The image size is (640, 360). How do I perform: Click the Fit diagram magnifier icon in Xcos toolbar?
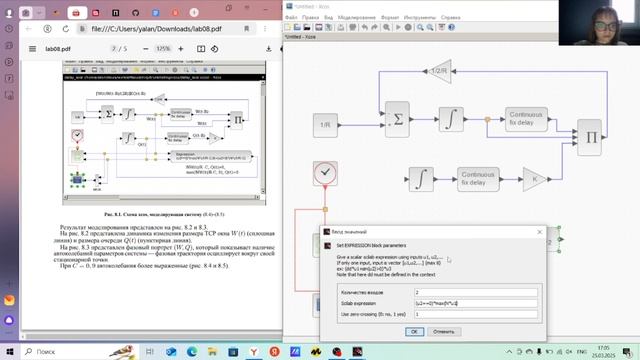point(386,27)
